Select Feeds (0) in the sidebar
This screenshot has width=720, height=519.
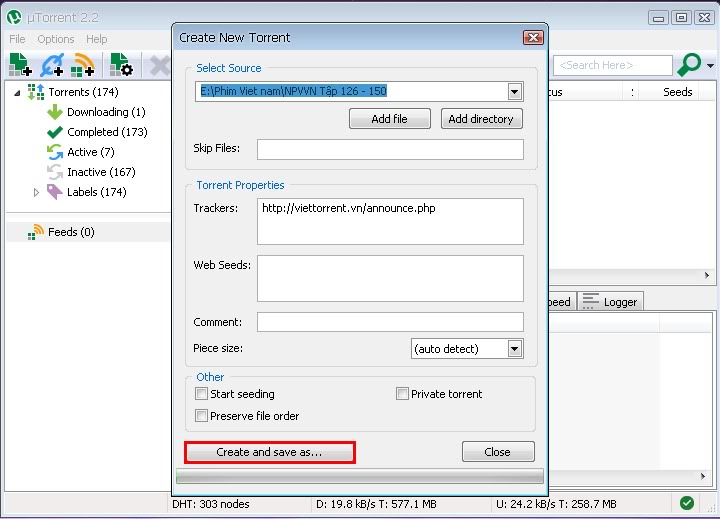tap(71, 232)
